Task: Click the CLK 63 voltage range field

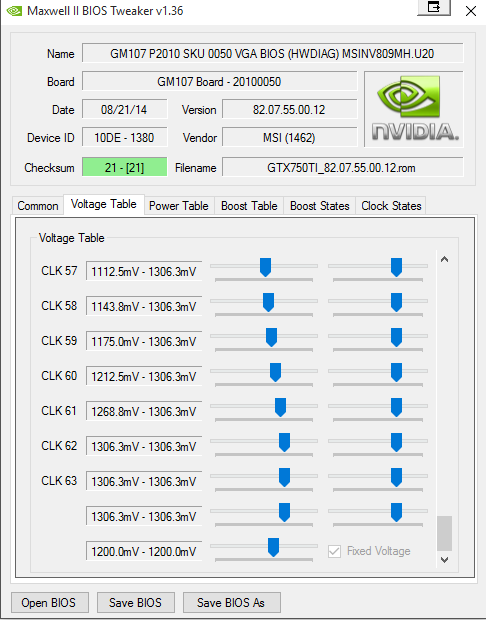Action: (x=144, y=482)
